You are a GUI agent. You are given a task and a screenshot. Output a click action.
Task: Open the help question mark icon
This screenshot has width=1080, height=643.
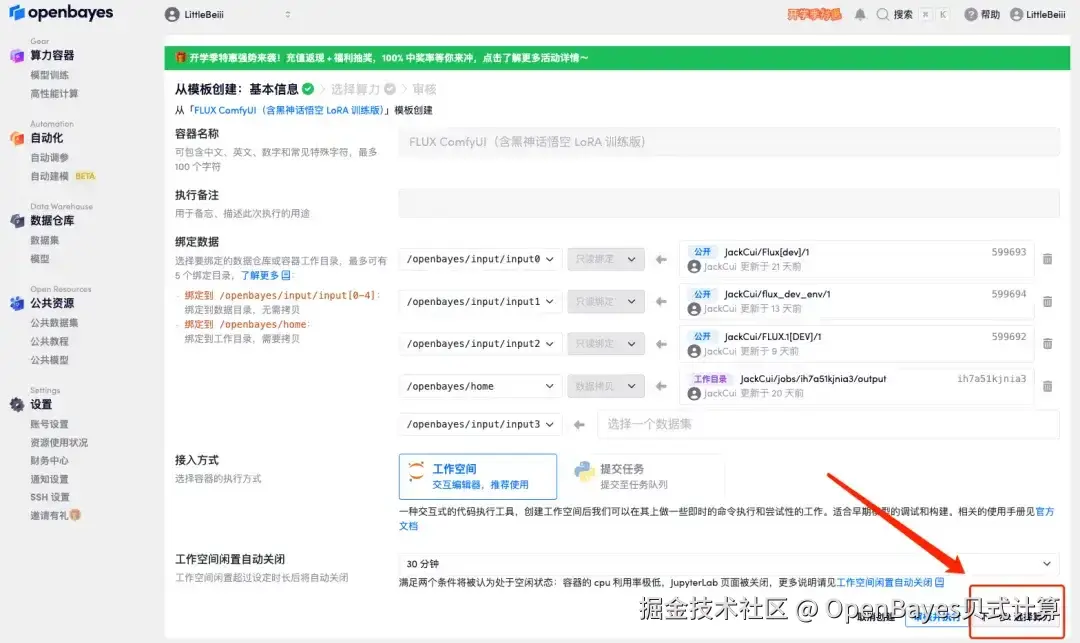(970, 14)
